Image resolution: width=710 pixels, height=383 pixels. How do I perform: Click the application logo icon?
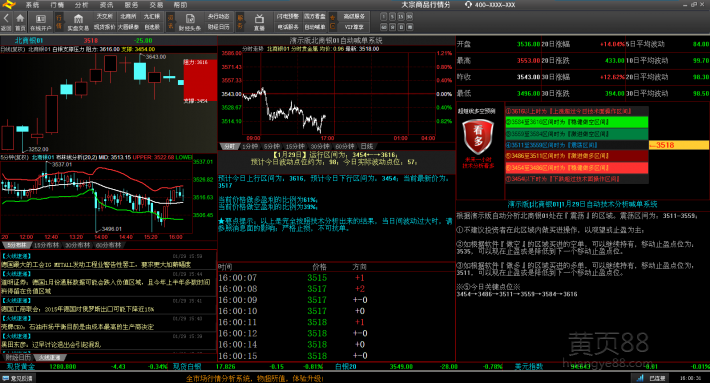(x=8, y=5)
